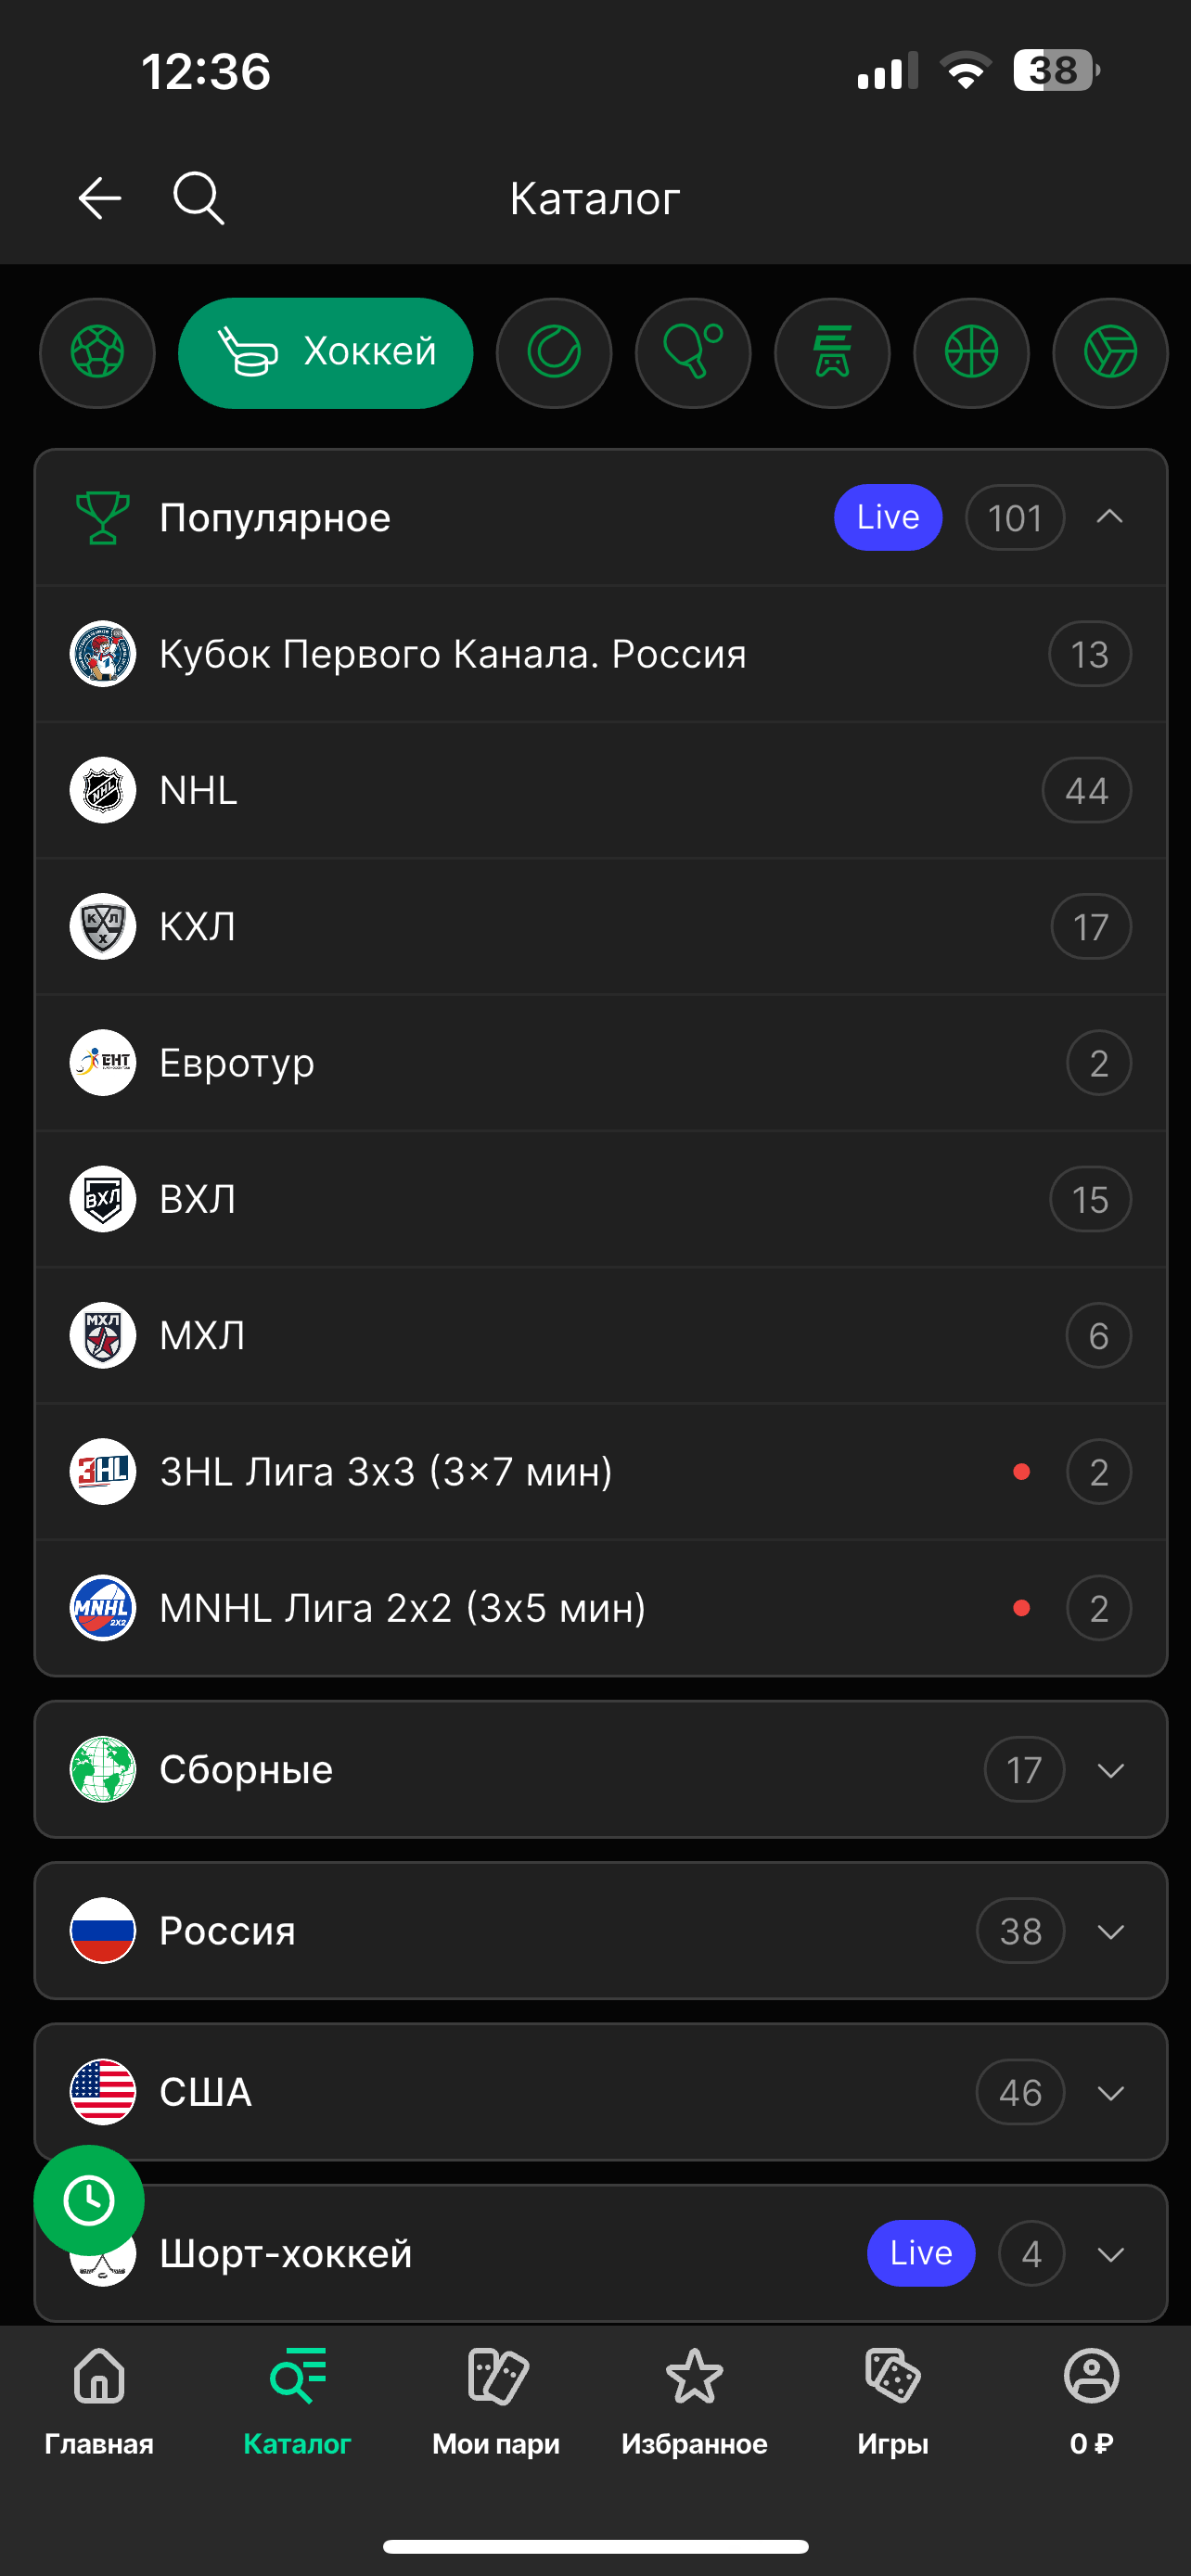Screen dimensions: 1191x2576
Task: Toggle the Live badge for Шорт-хоккей
Action: 920,2253
